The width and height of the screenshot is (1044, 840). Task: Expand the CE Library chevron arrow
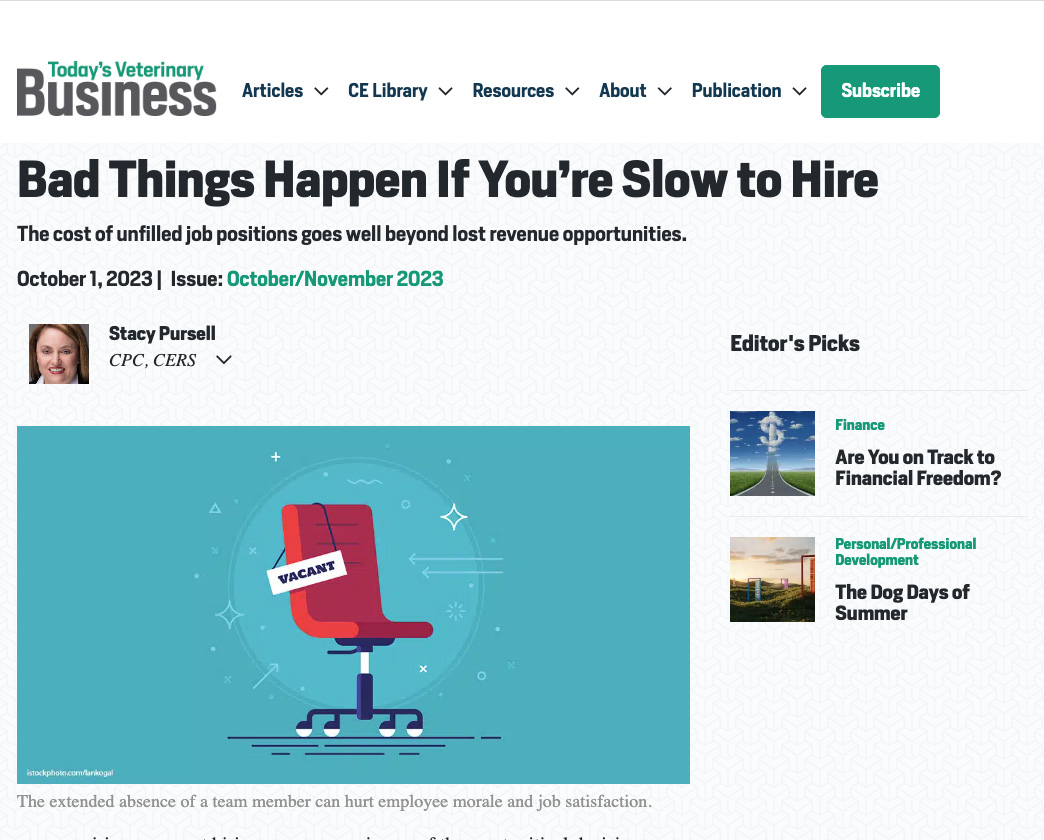445,91
